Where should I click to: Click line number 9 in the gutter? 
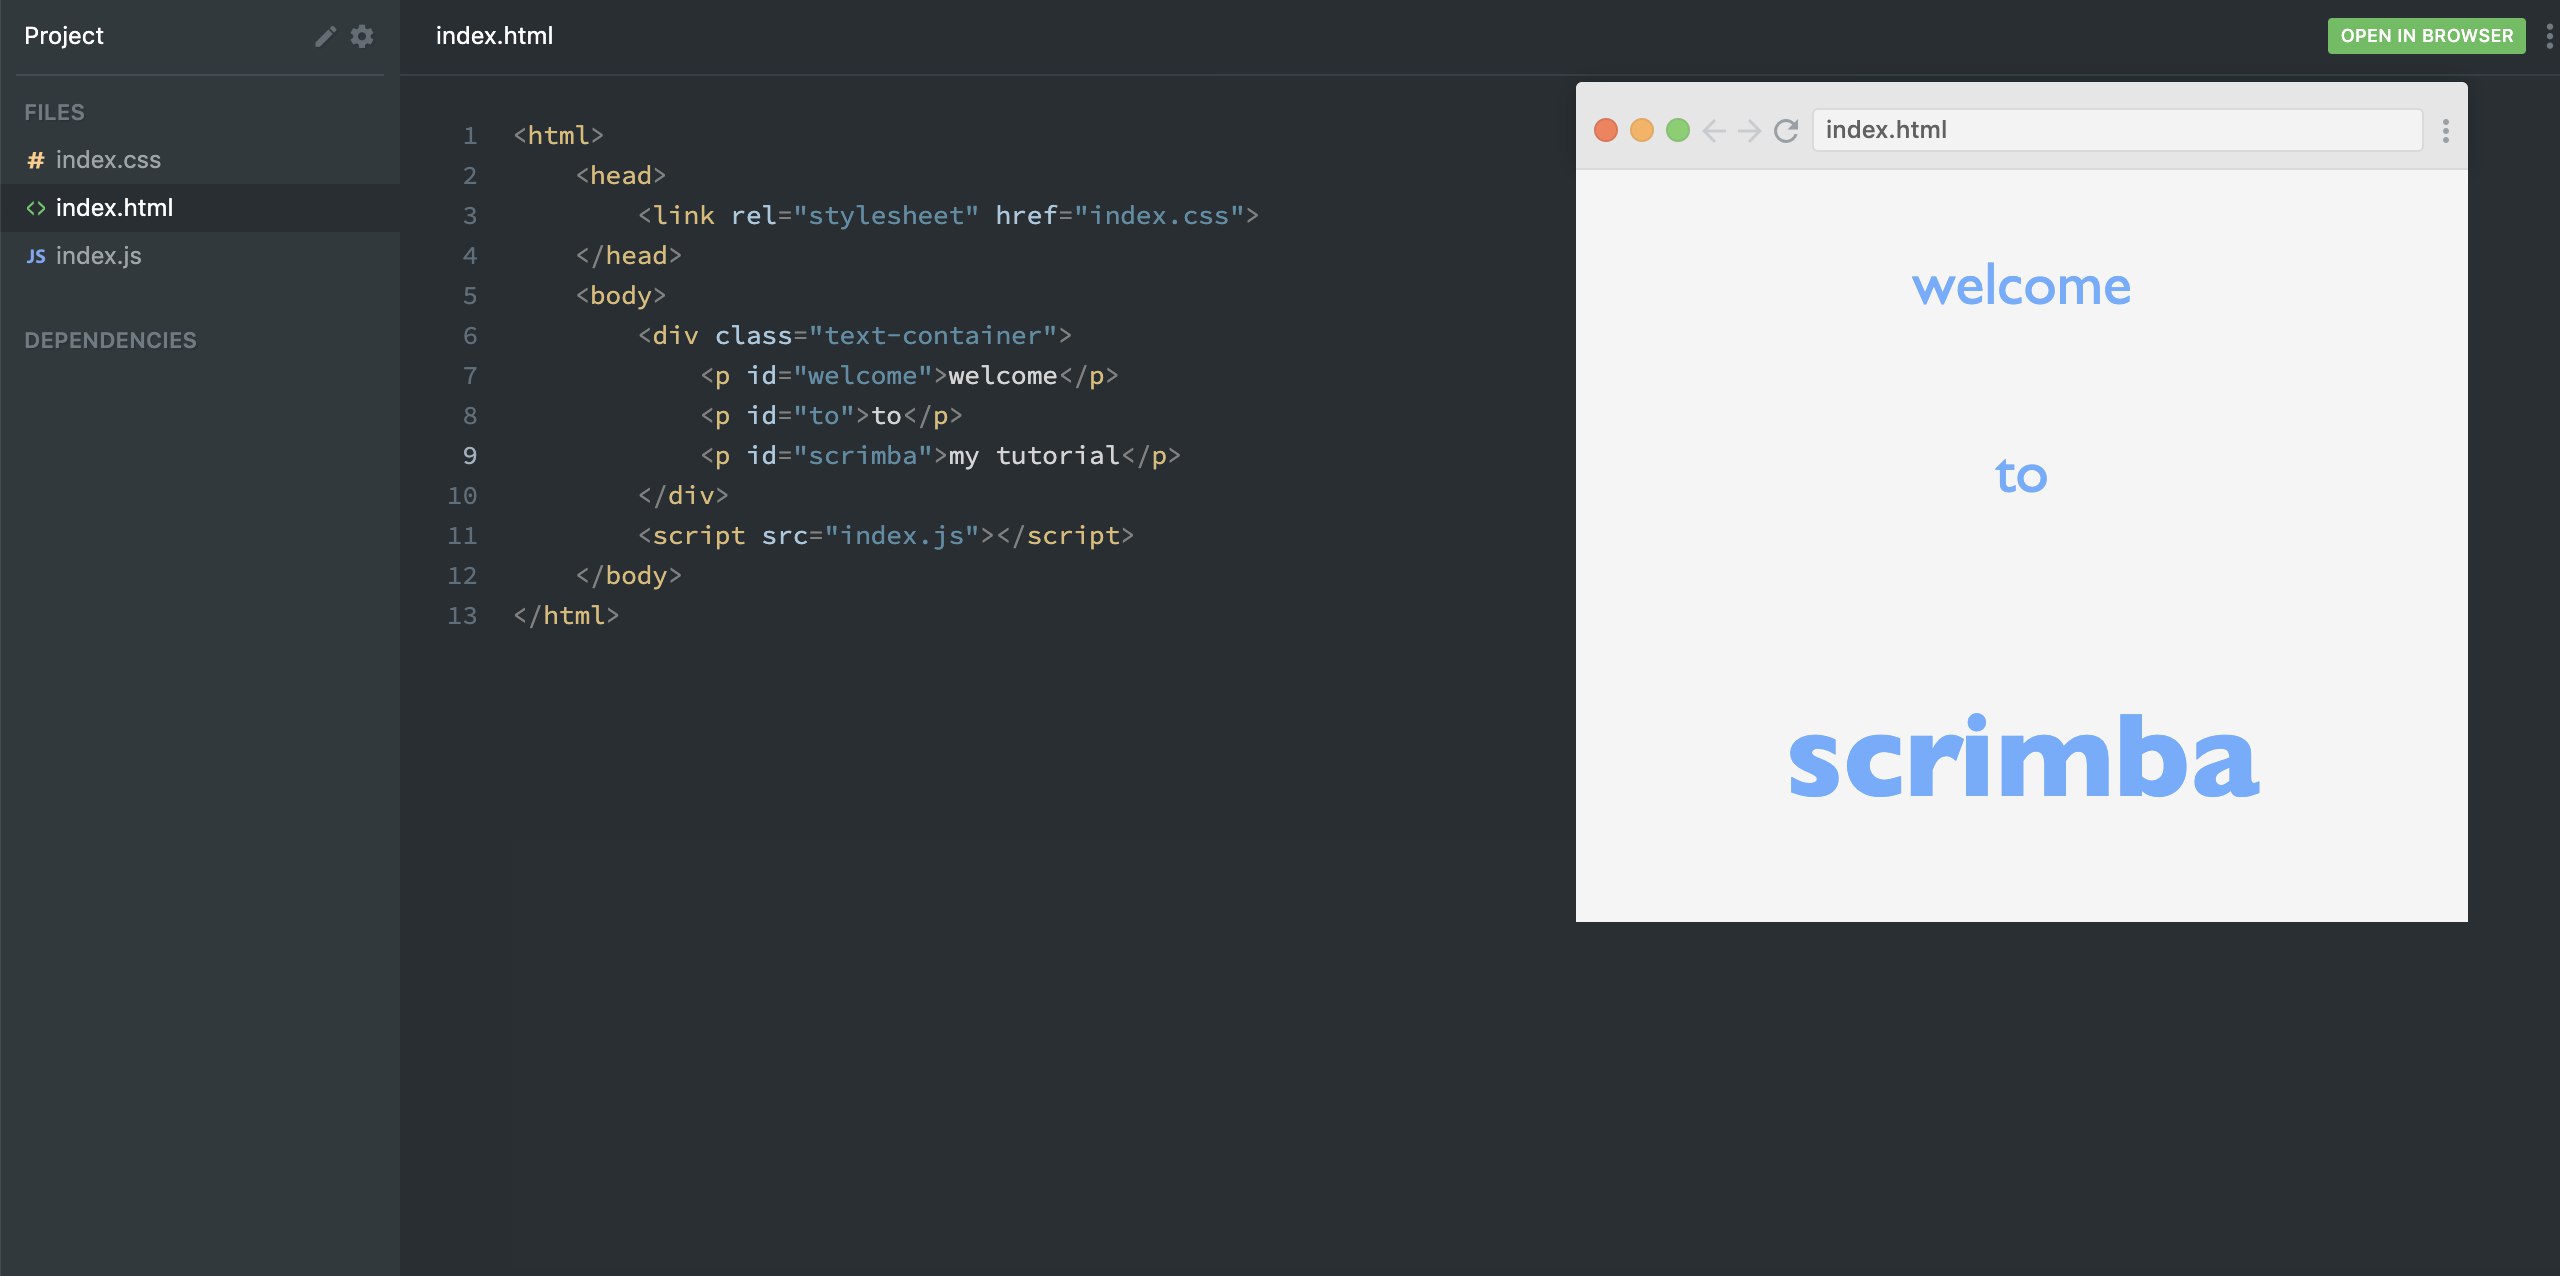tap(469, 456)
